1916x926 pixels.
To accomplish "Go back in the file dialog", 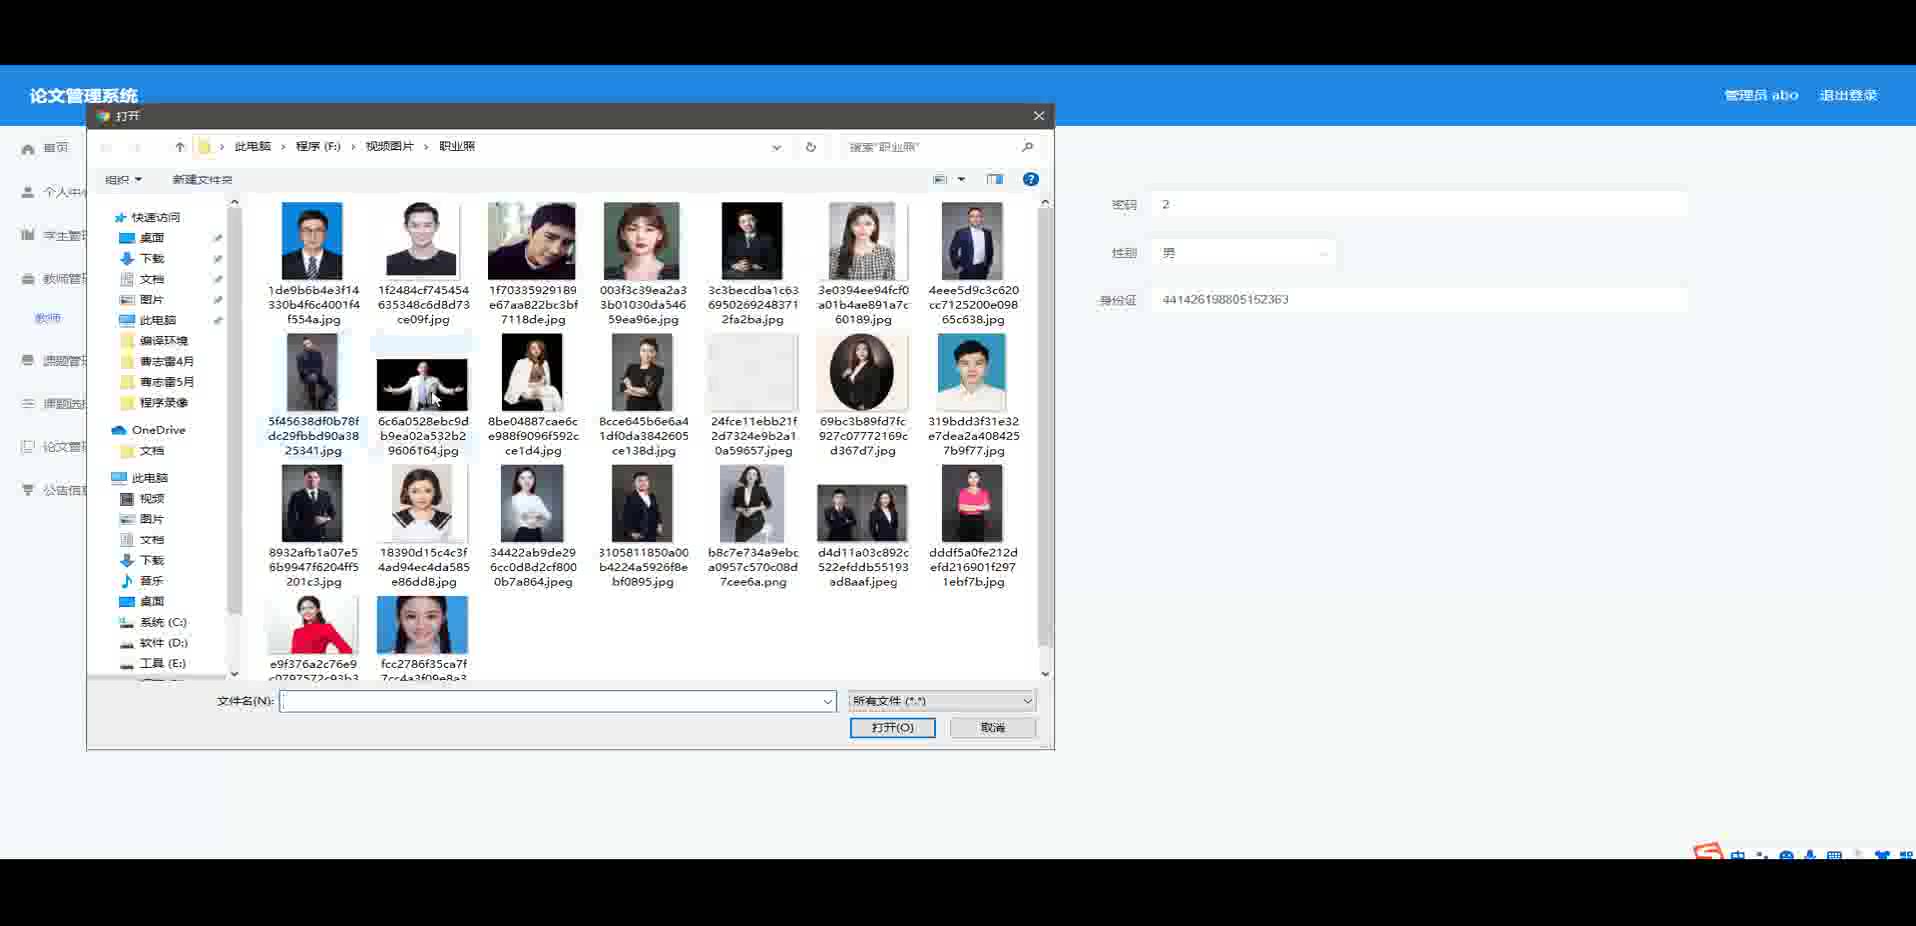I will pyautogui.click(x=106, y=147).
